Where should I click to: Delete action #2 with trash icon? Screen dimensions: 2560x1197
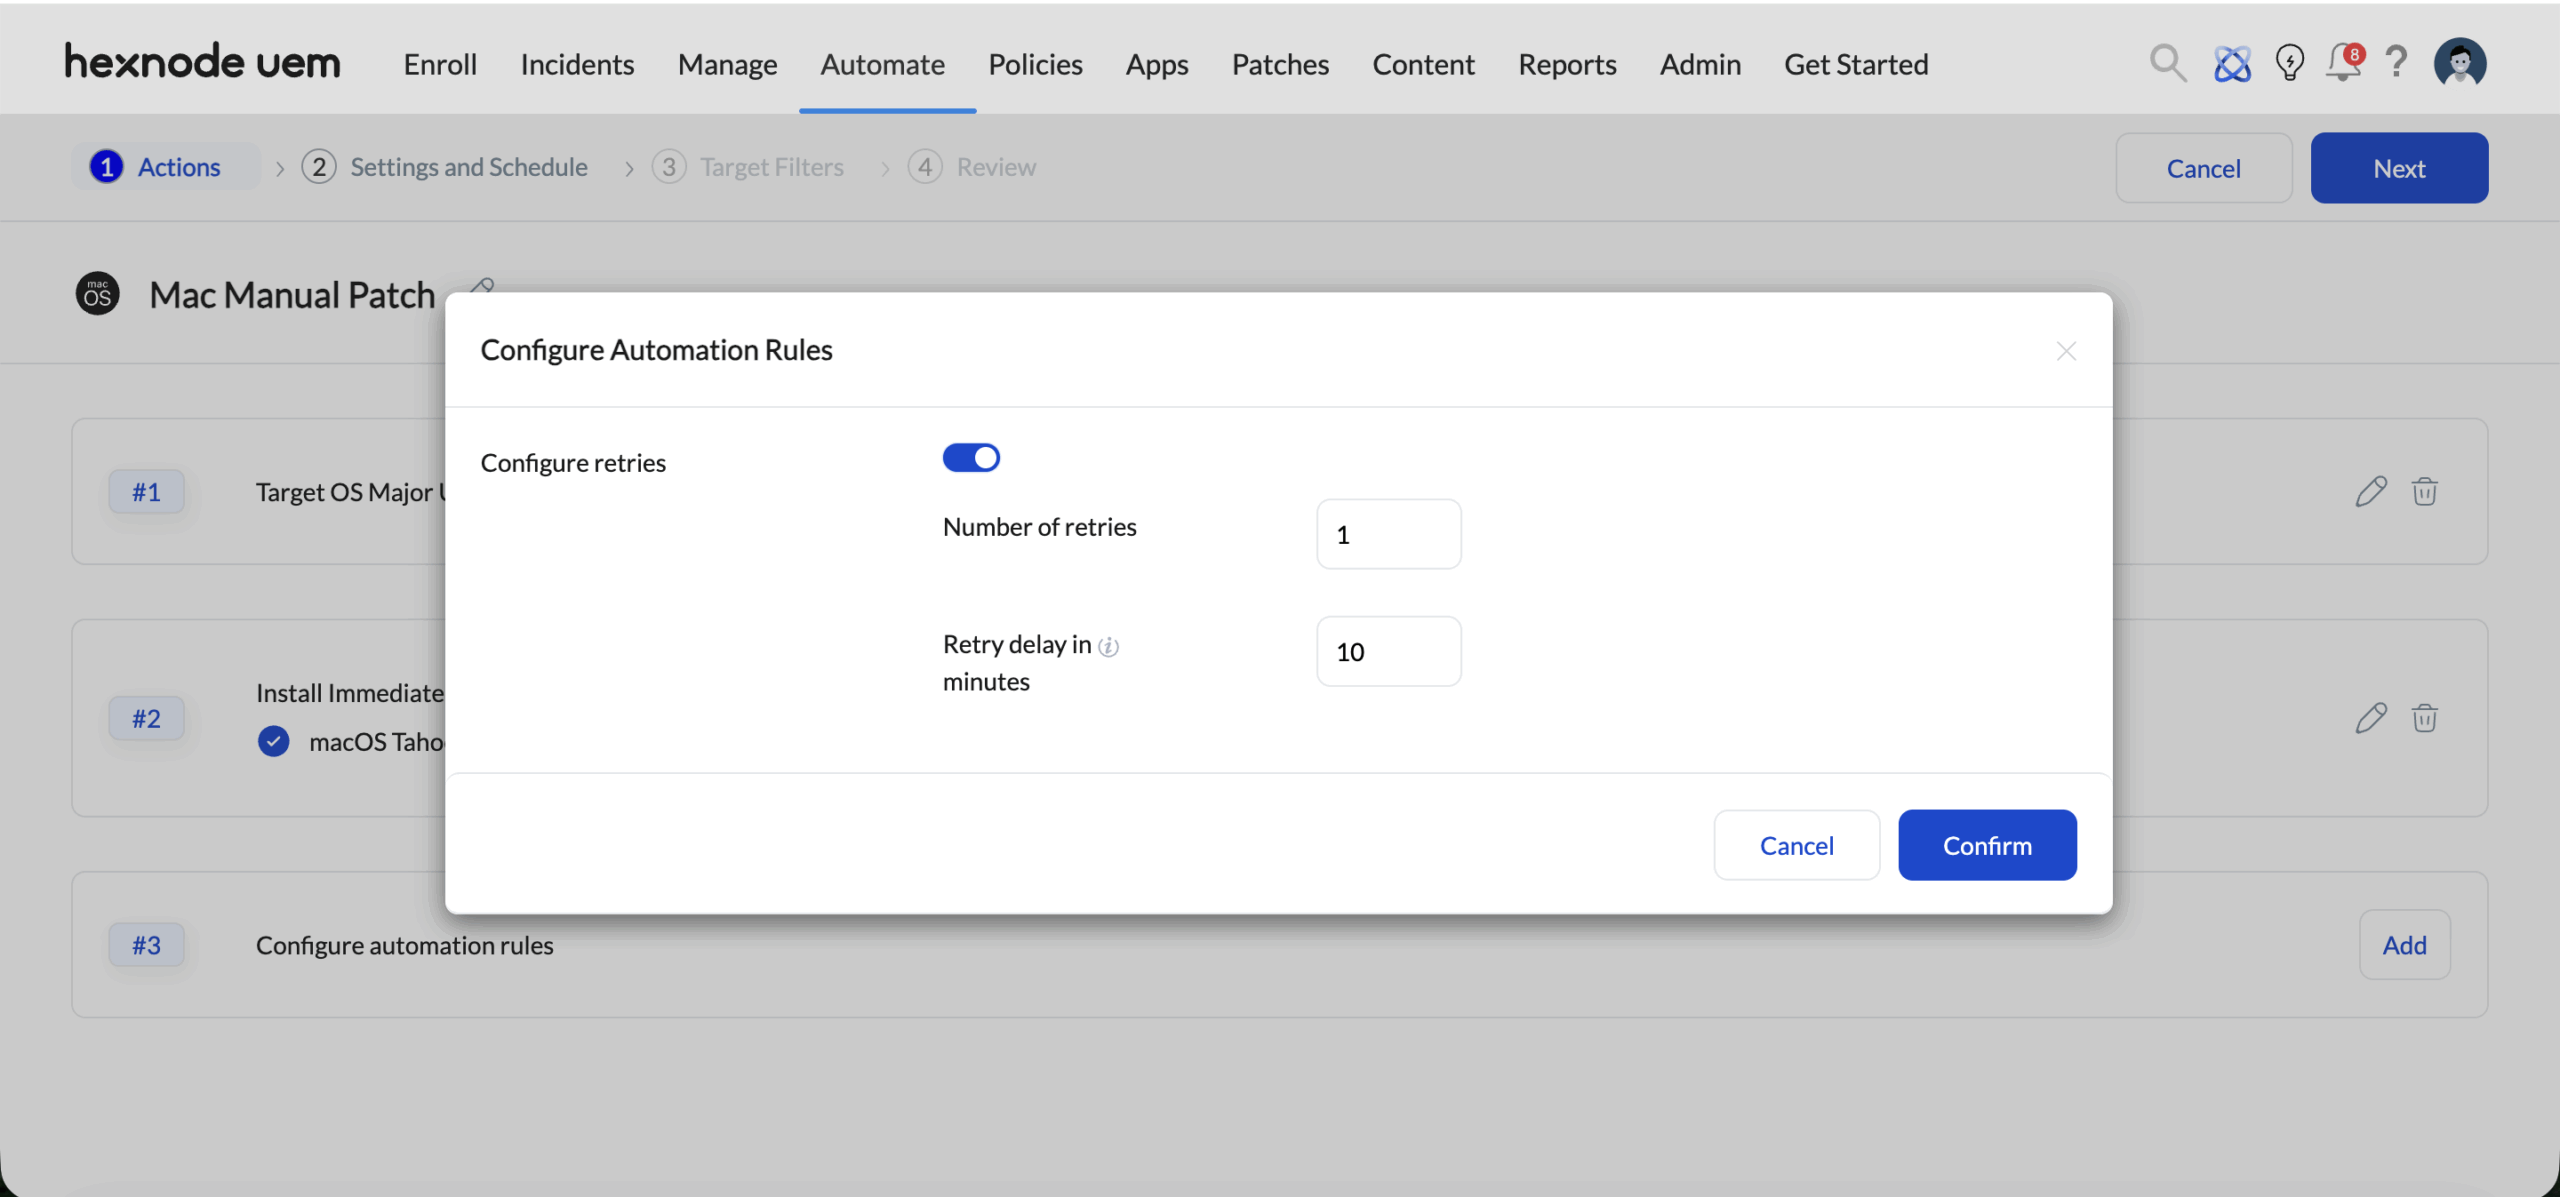(2424, 717)
